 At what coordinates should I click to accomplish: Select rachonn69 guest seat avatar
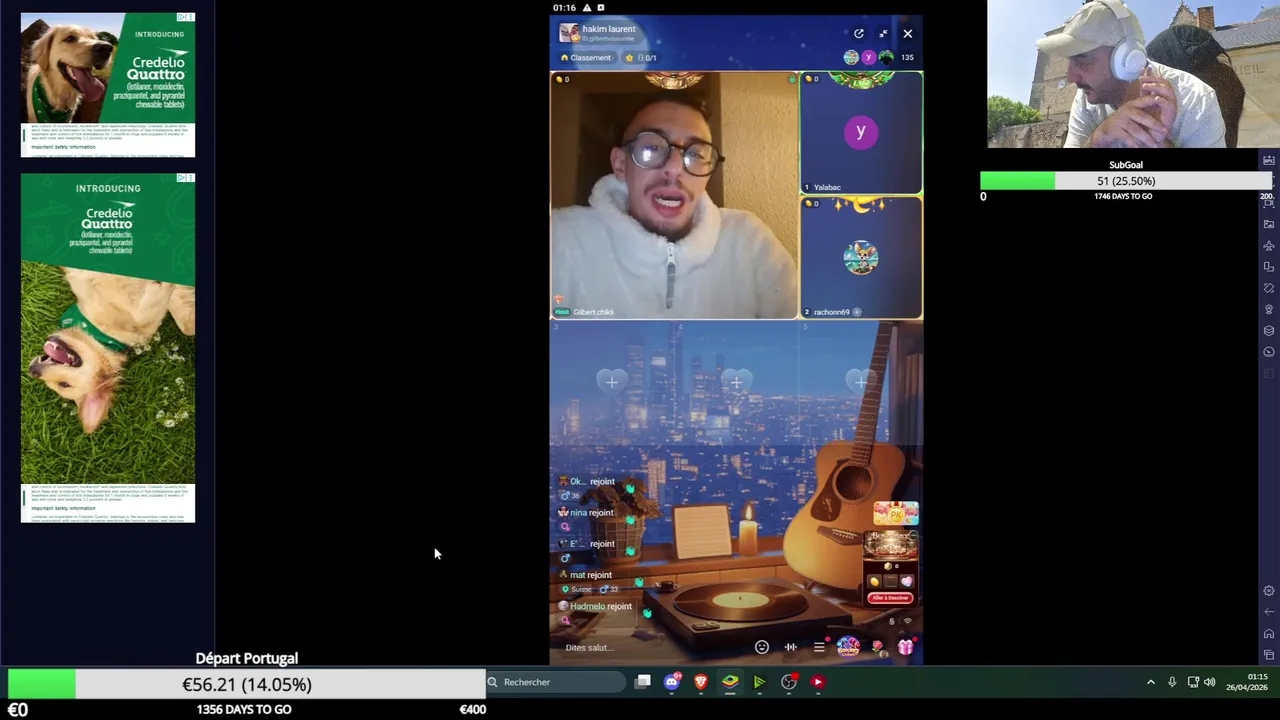point(861,258)
